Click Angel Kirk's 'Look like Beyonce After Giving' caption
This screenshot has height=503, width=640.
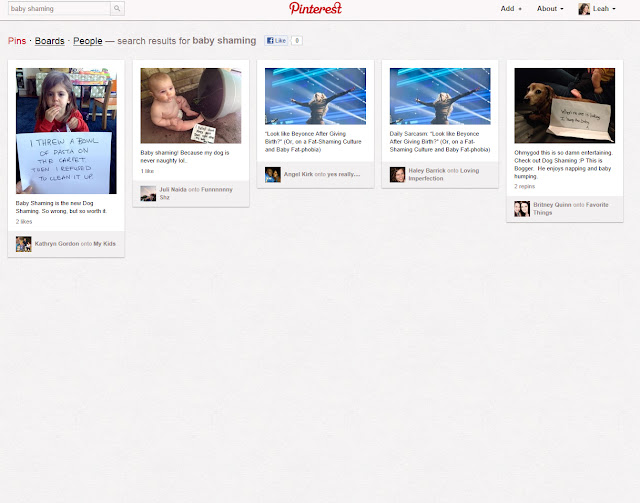(313, 142)
